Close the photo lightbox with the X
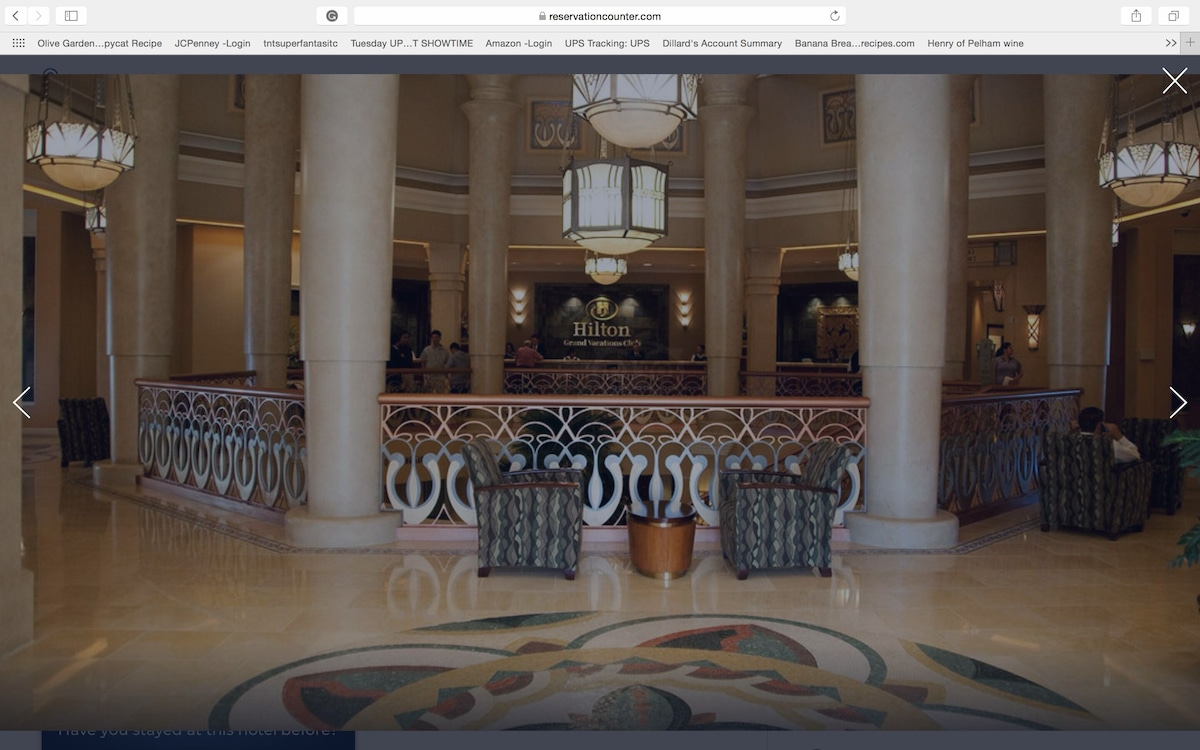Image resolution: width=1200 pixels, height=750 pixels. point(1175,81)
